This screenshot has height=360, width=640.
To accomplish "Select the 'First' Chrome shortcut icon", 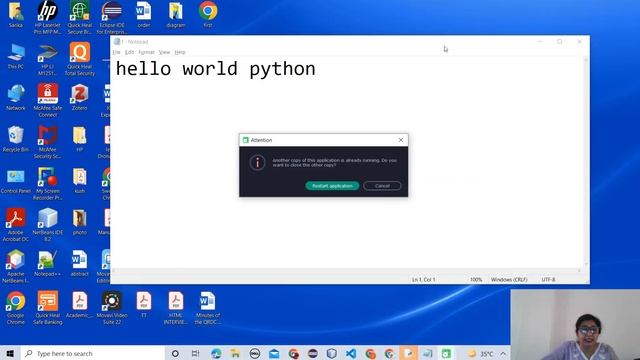I will [208, 15].
